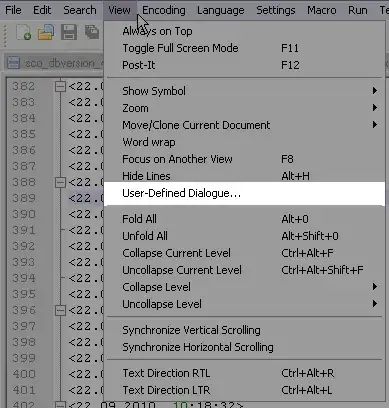Expand the Collapse Level submenu

[245, 287]
